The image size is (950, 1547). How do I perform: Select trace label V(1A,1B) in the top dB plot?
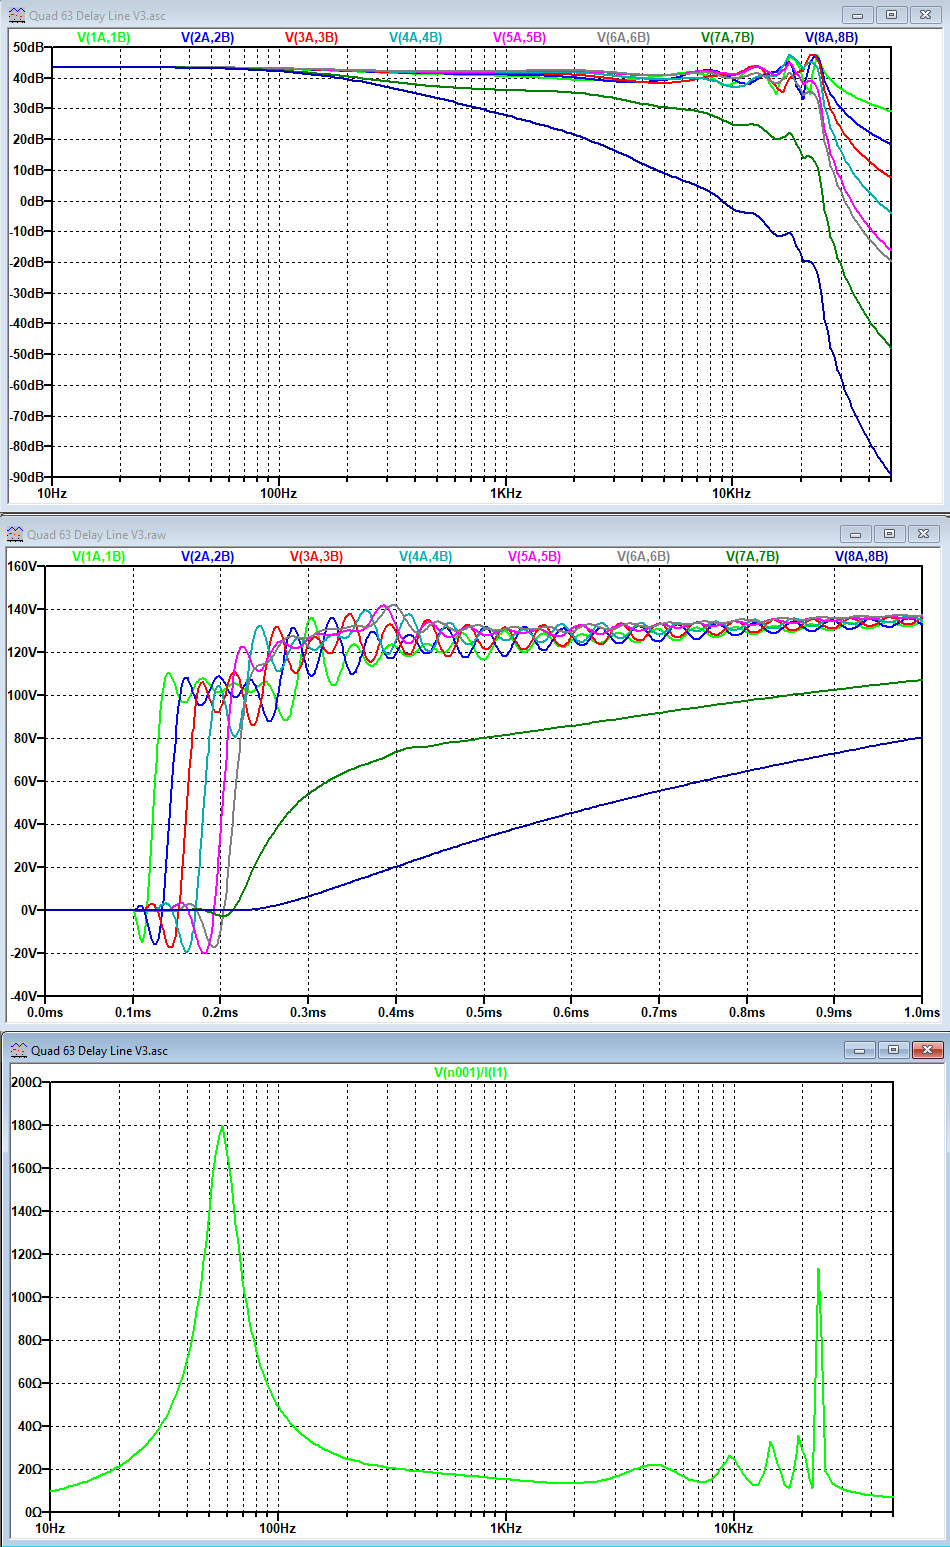click(104, 37)
